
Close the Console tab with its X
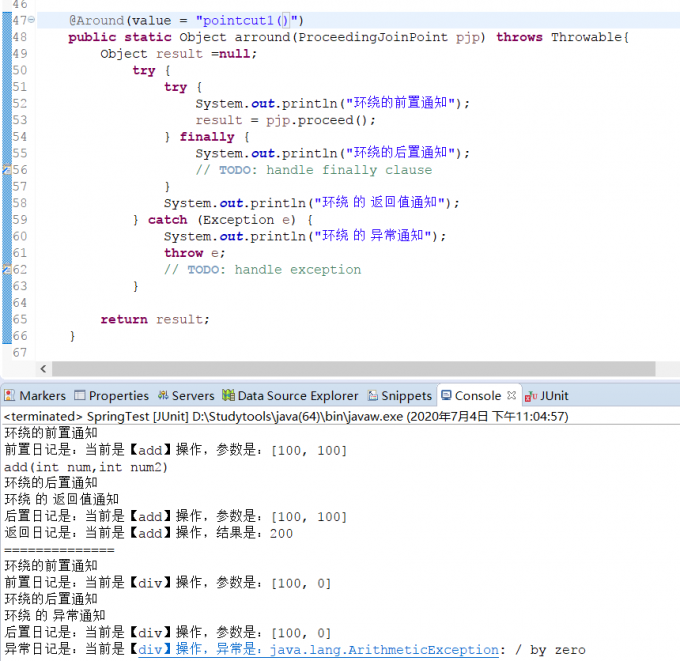[x=511, y=396]
